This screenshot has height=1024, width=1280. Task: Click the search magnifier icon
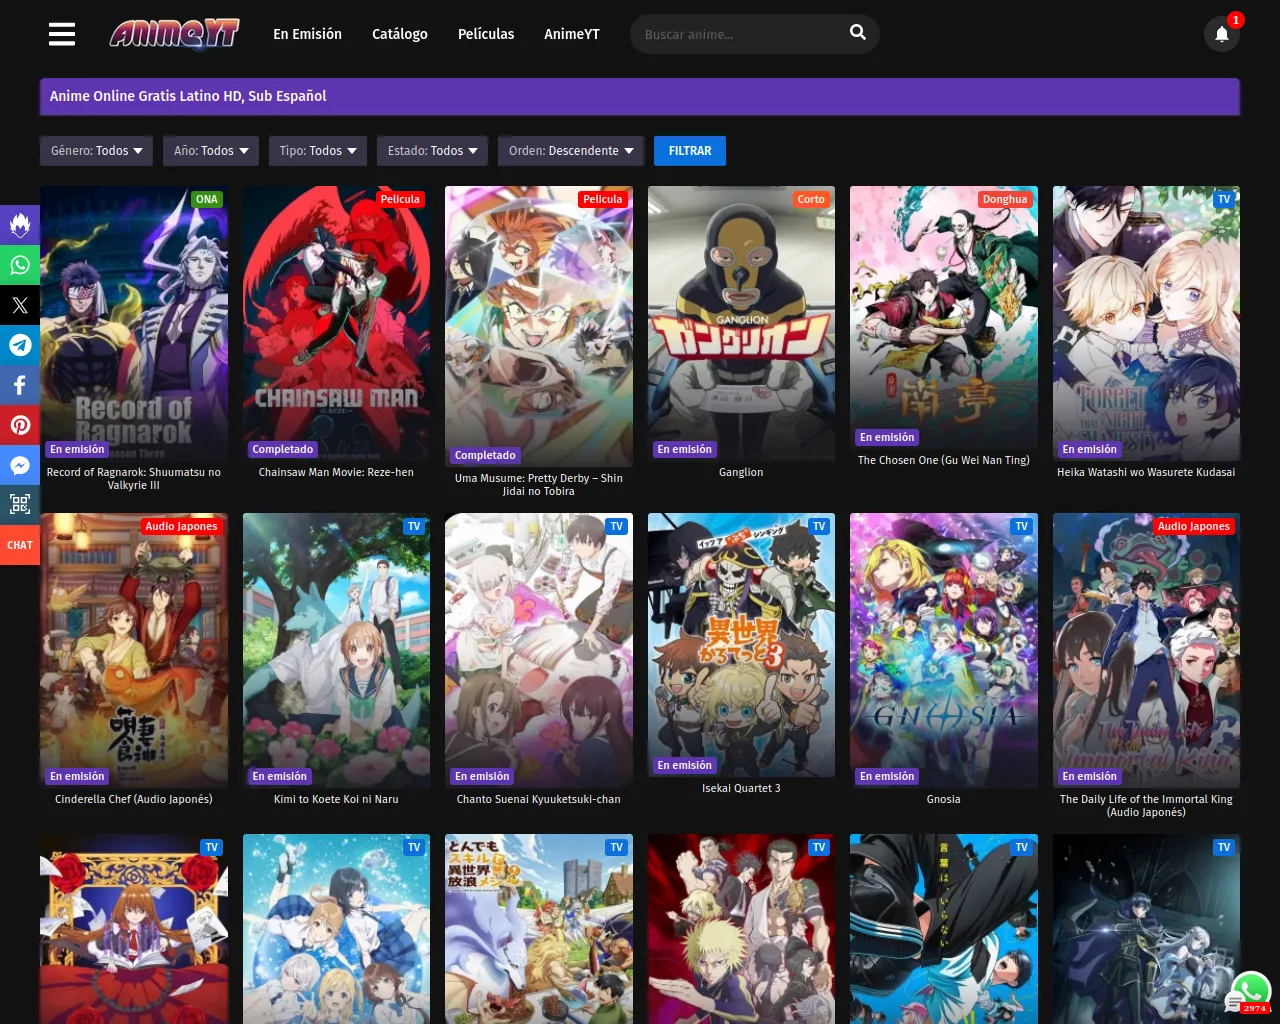(857, 33)
